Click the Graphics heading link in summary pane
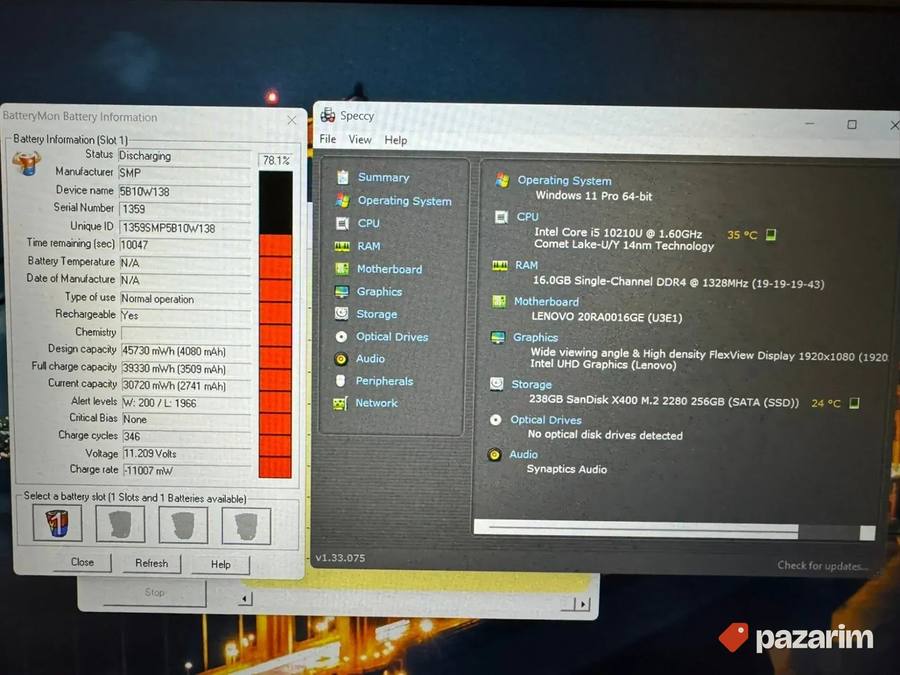 coord(535,338)
